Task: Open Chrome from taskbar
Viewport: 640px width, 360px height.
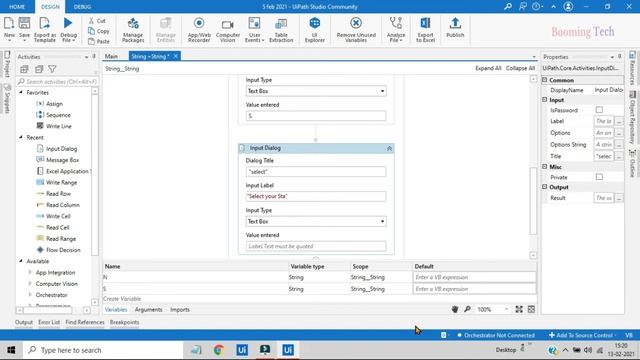Action: [219, 350]
